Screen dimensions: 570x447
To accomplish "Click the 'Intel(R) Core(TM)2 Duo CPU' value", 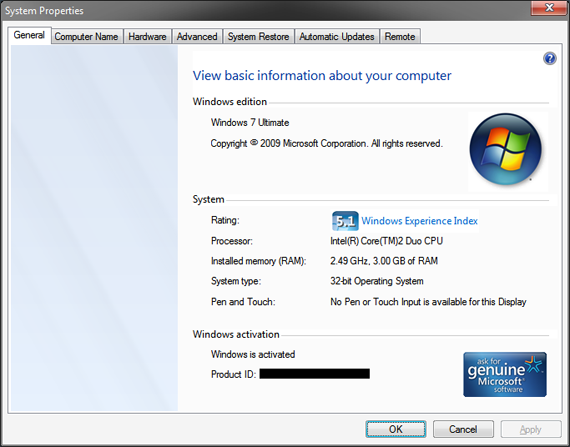I will (x=386, y=241).
